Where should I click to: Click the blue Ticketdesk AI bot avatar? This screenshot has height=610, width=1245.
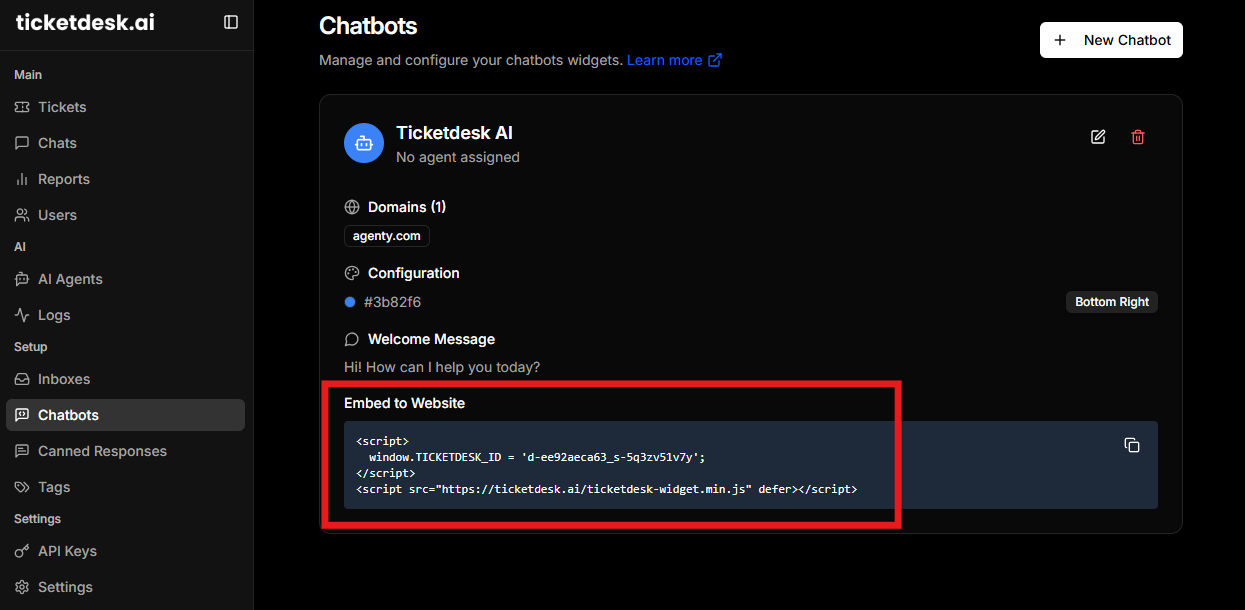364,143
